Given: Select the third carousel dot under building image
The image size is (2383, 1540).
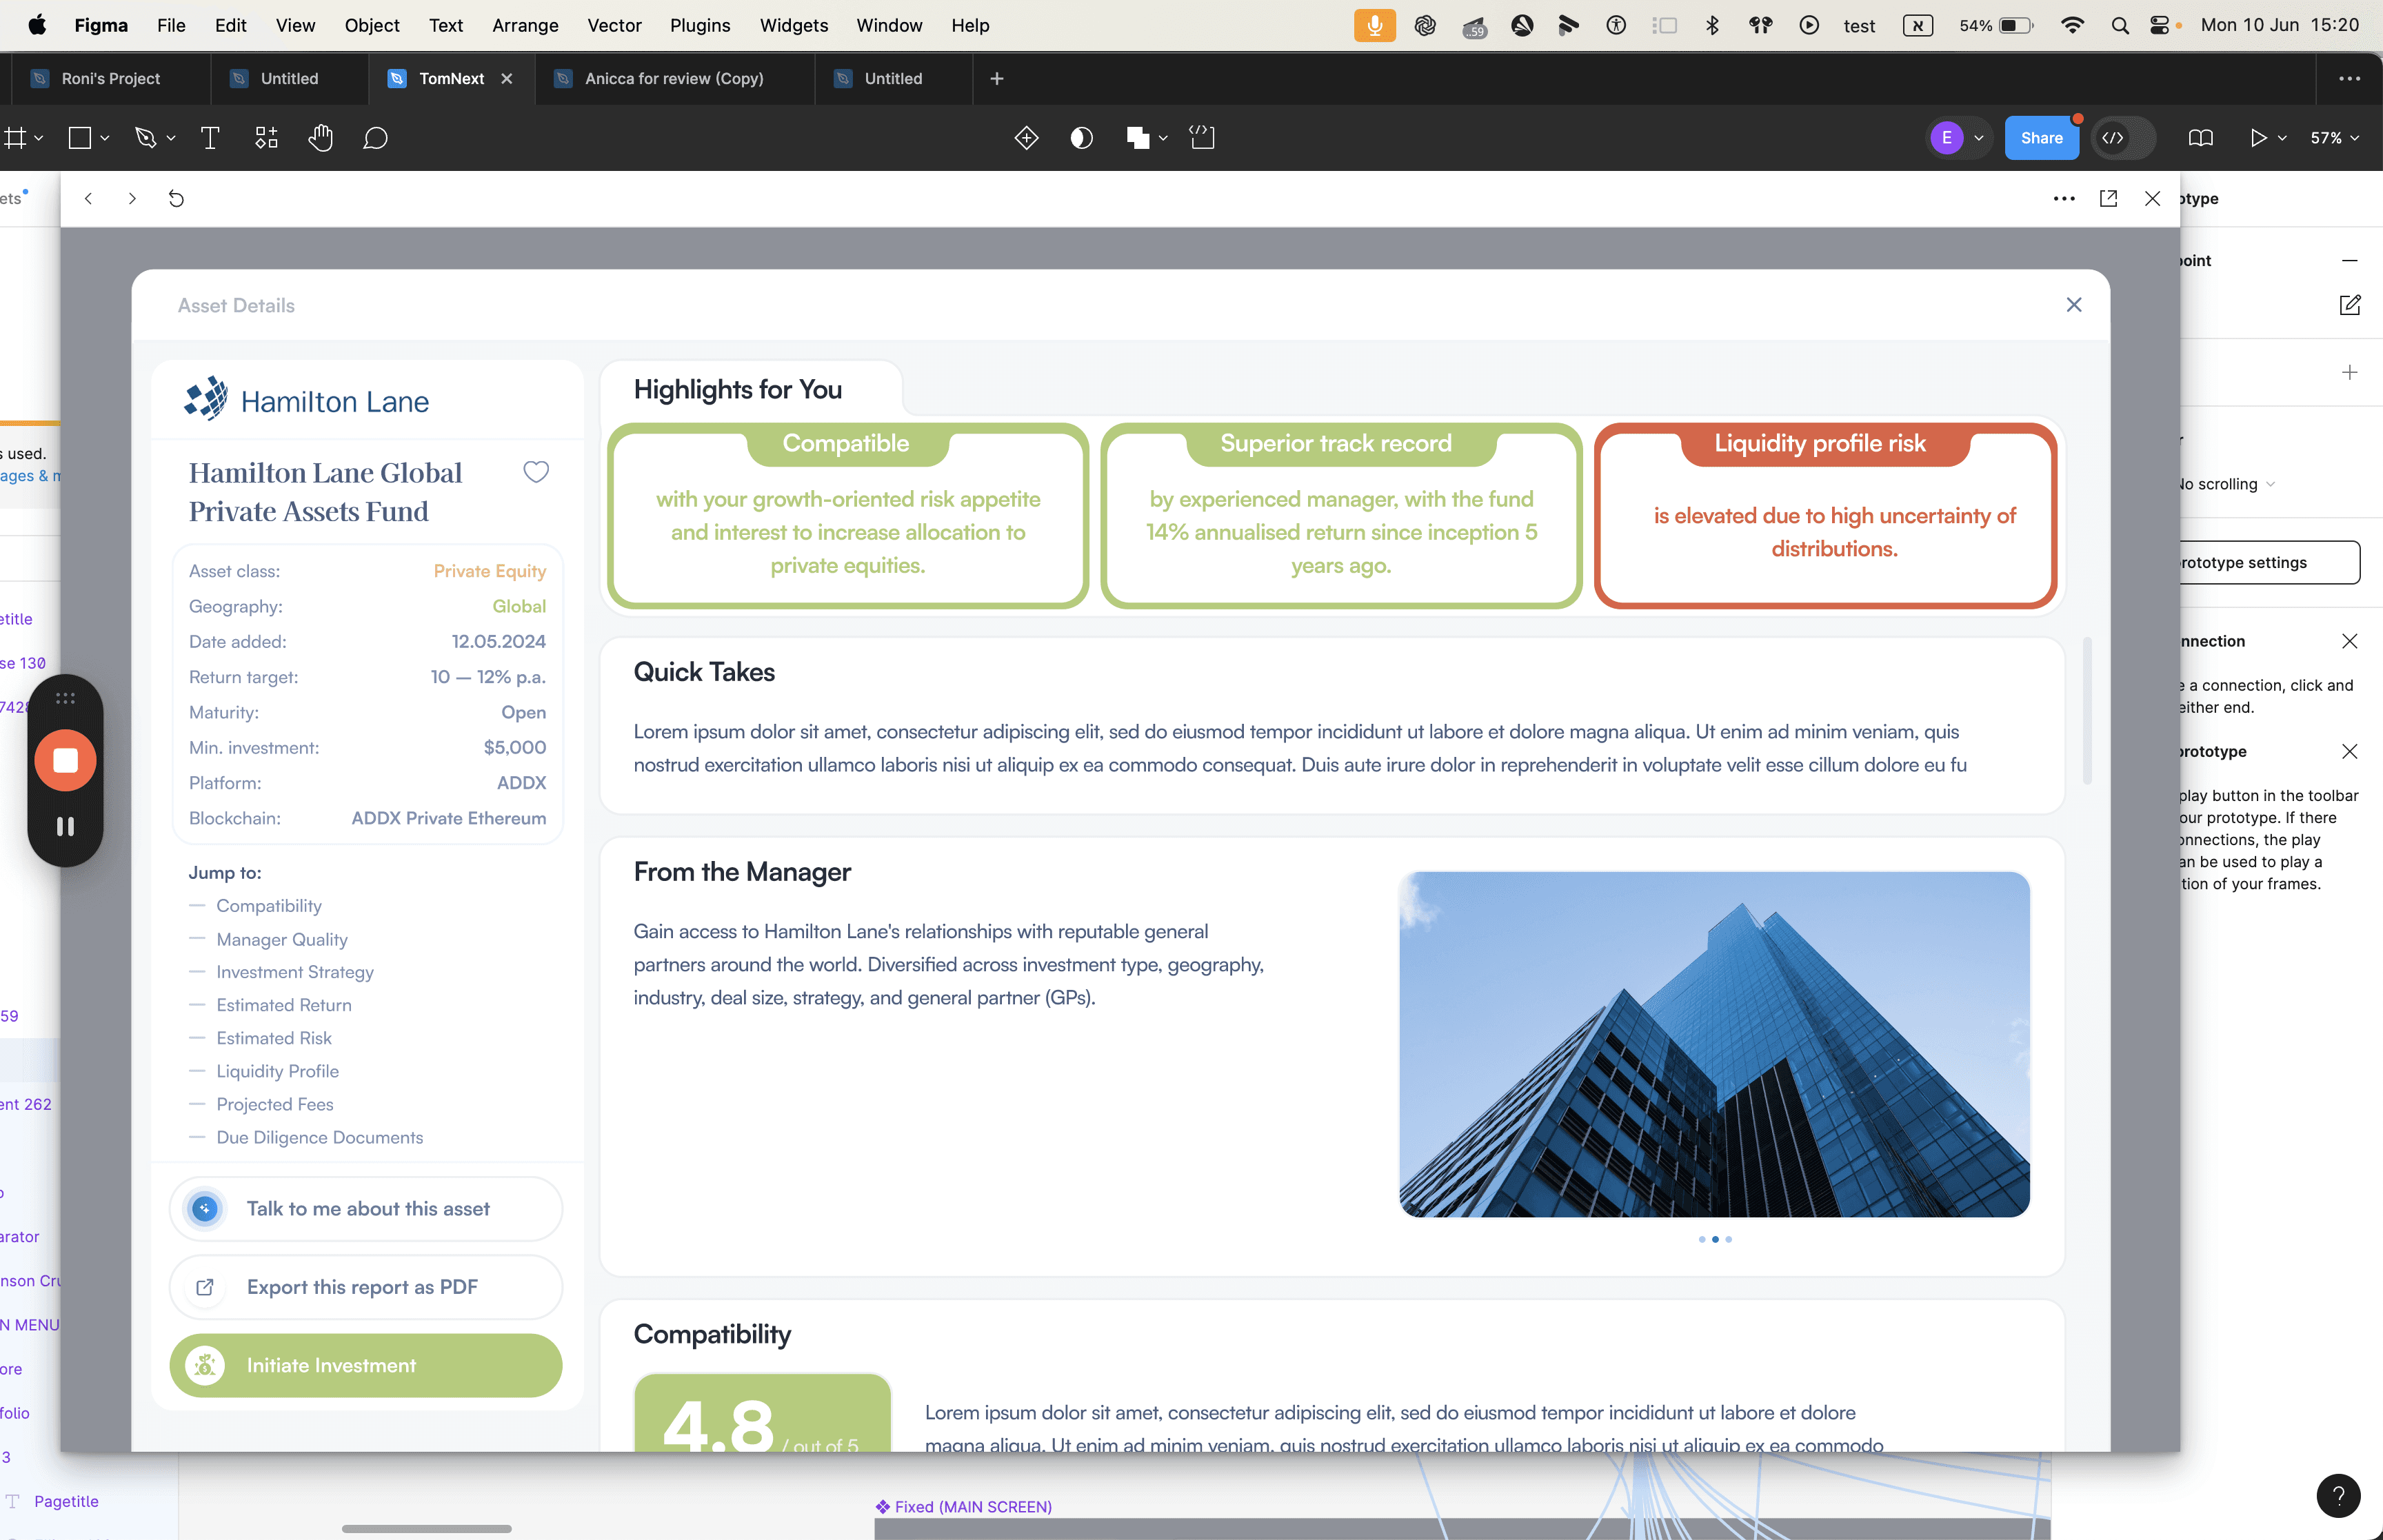Looking at the screenshot, I should point(1728,1239).
